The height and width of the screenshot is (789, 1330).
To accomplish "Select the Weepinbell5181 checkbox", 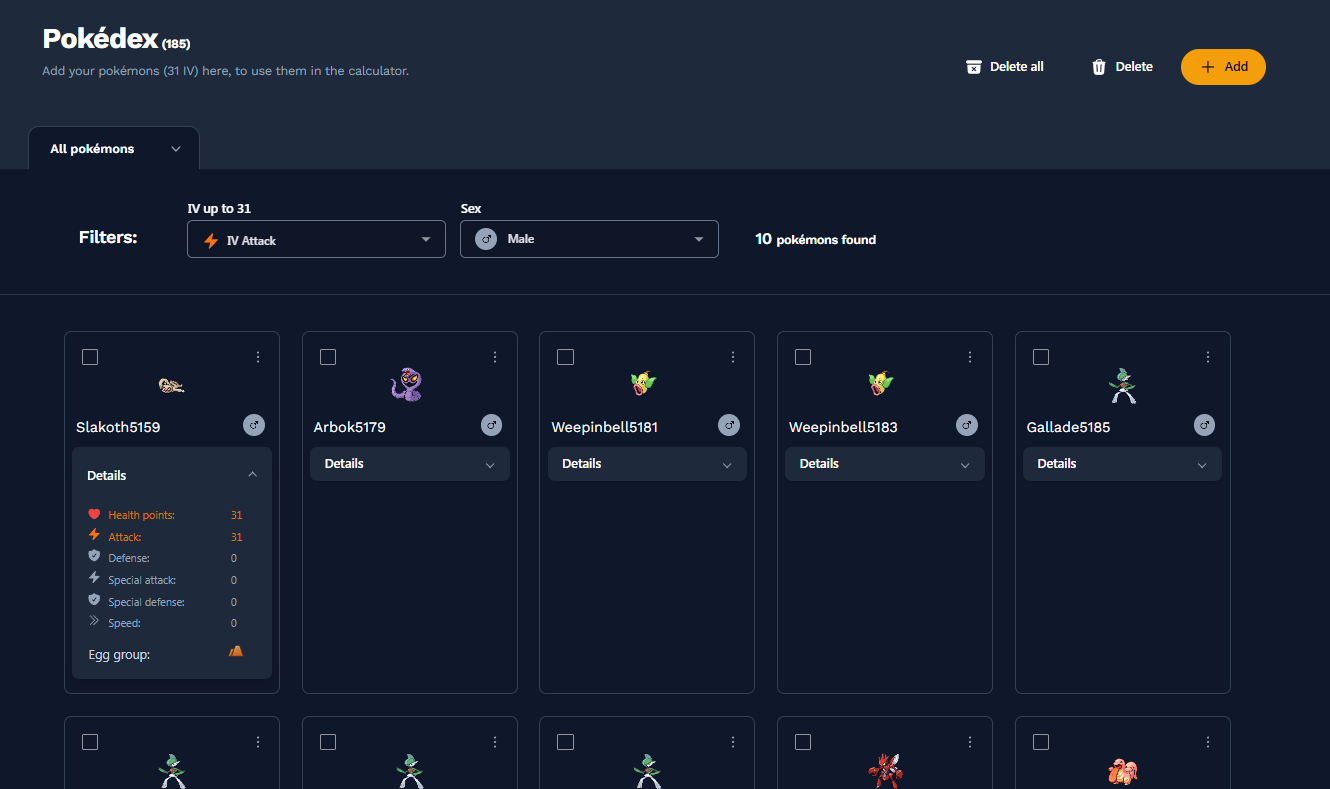I will [565, 357].
